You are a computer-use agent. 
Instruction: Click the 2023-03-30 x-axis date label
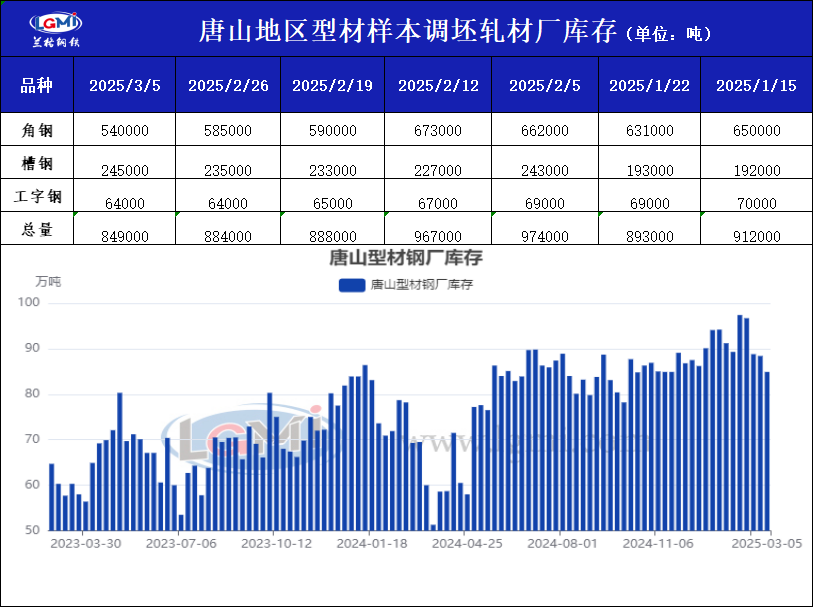pos(86,544)
